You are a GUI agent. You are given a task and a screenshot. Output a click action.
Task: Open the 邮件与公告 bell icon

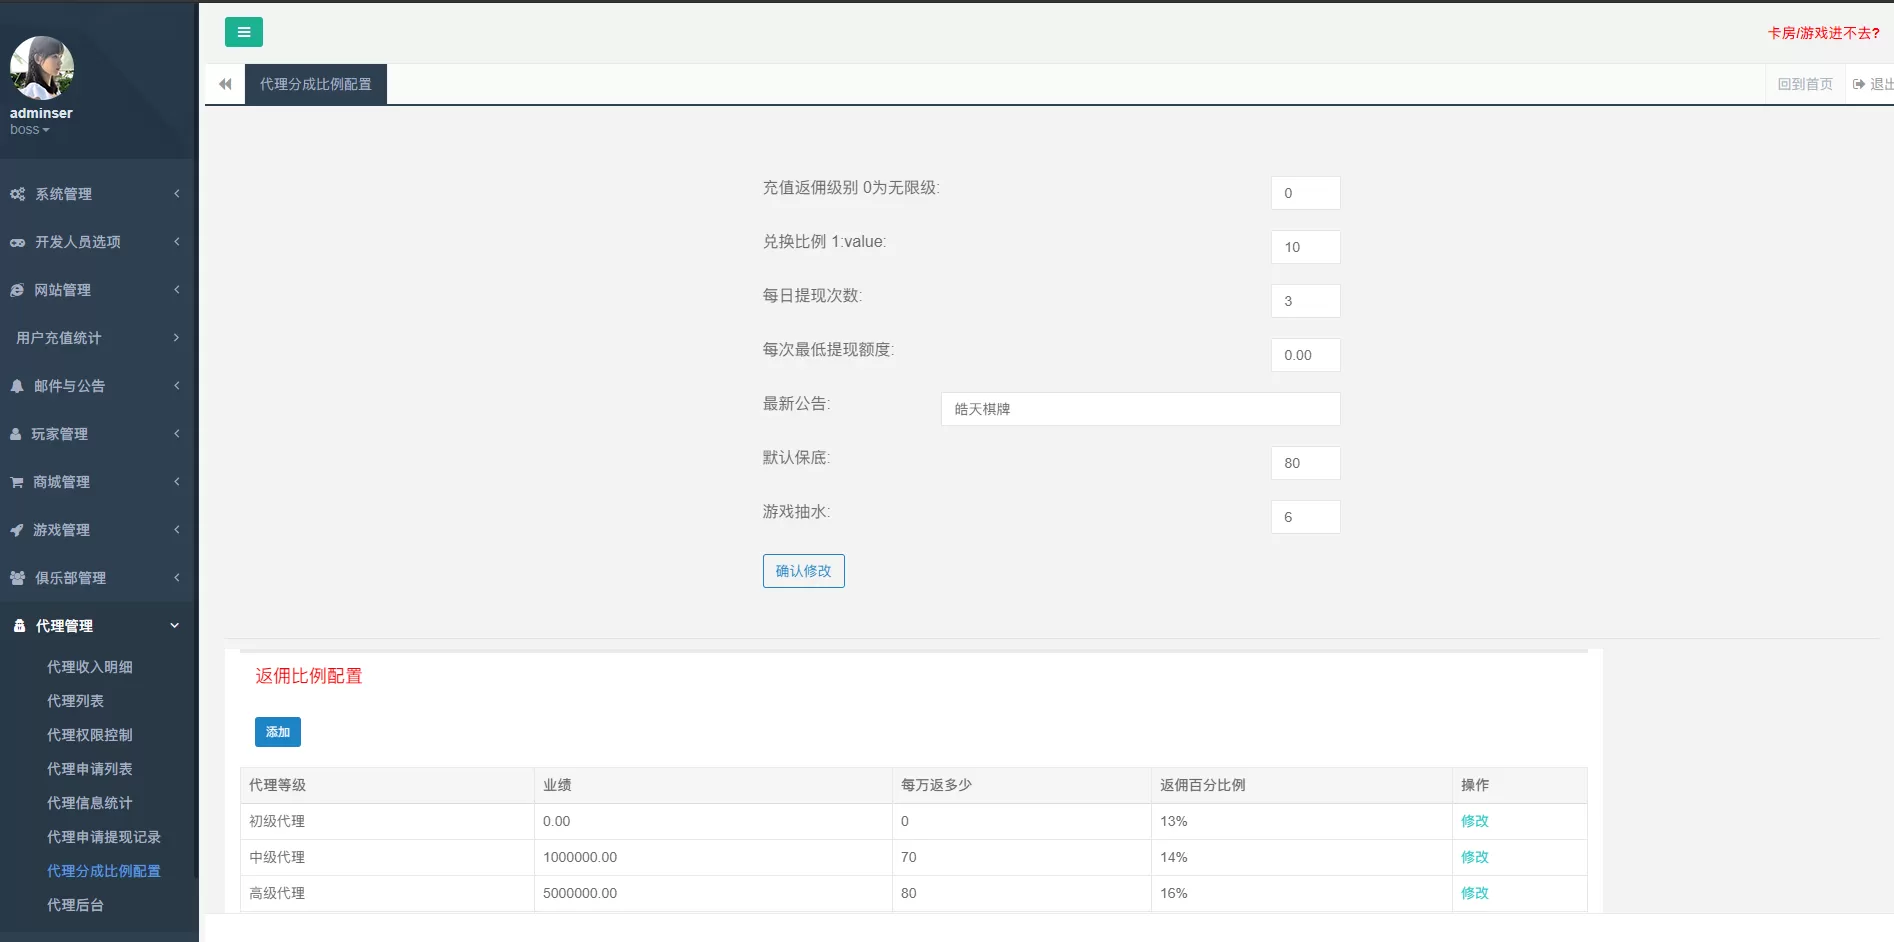pyautogui.click(x=17, y=386)
